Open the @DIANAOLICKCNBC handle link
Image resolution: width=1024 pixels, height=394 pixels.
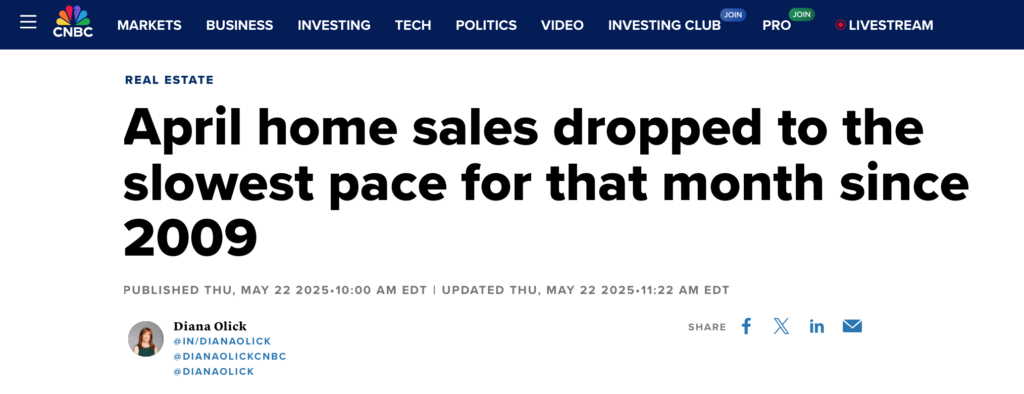230,356
